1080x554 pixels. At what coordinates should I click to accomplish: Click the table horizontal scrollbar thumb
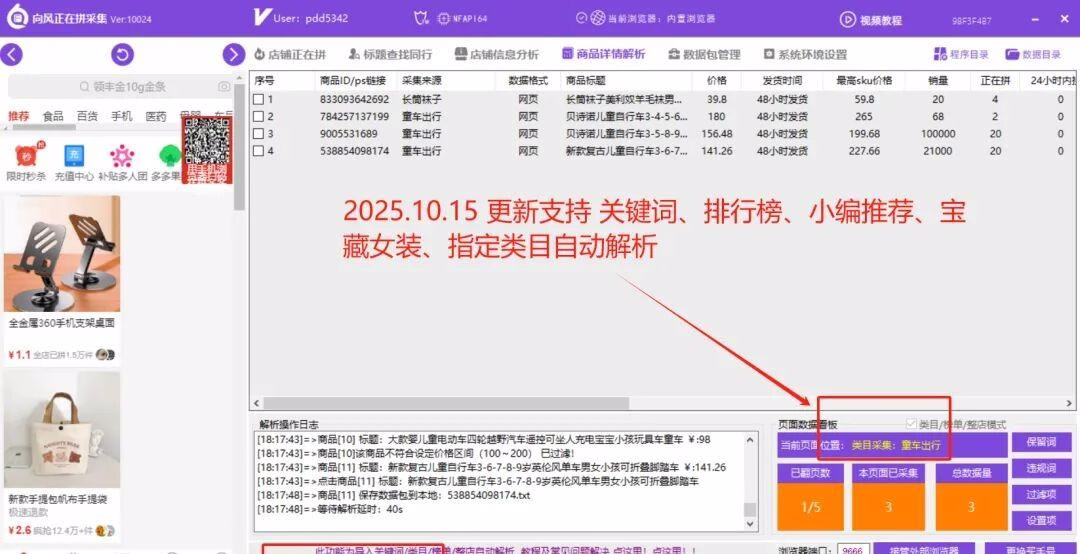pyautogui.click(x=446, y=403)
